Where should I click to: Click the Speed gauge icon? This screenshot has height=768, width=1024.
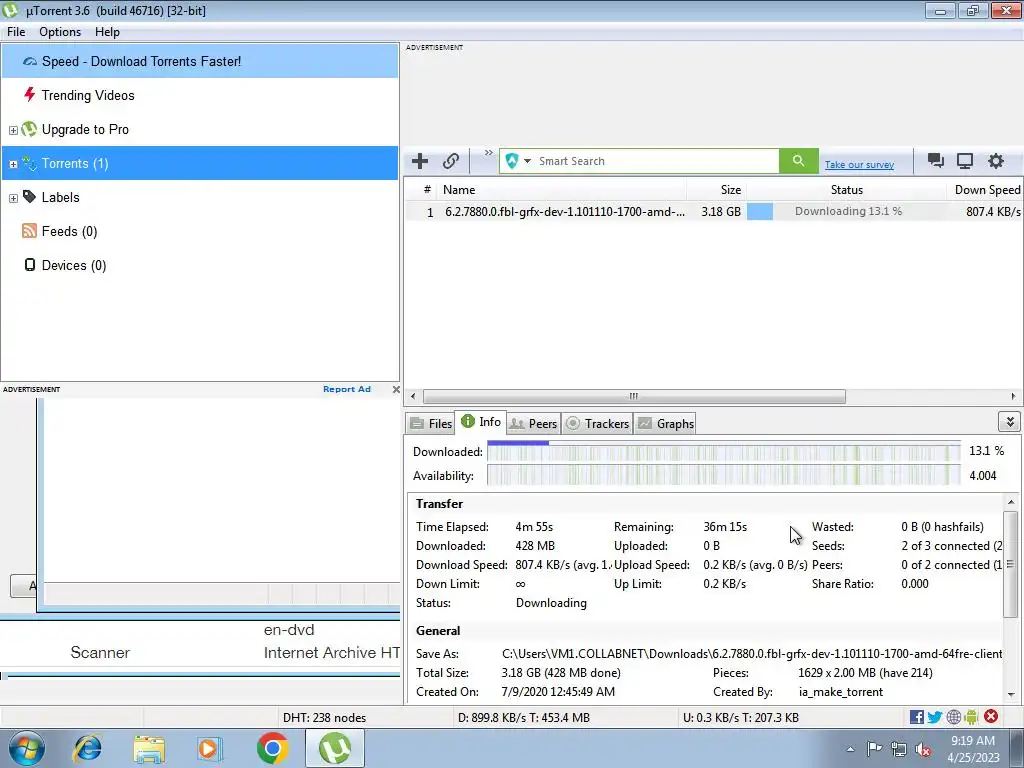tap(29, 61)
